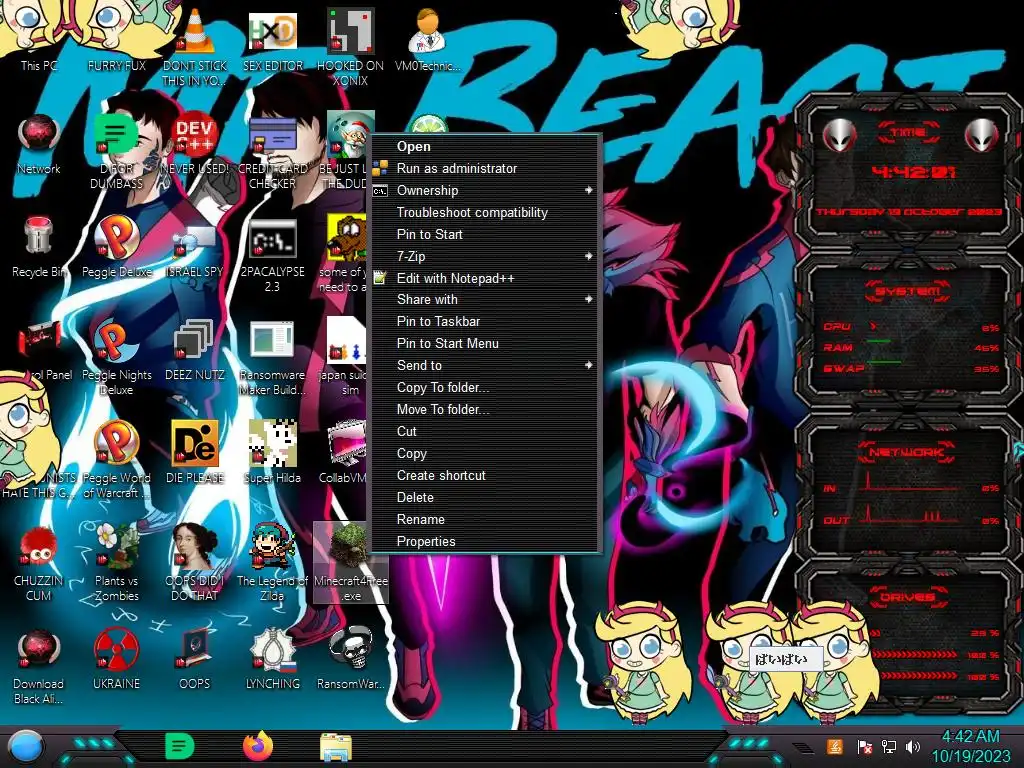Select the HOOKED ON XONIX icon
The image size is (1024, 768).
click(x=350, y=47)
